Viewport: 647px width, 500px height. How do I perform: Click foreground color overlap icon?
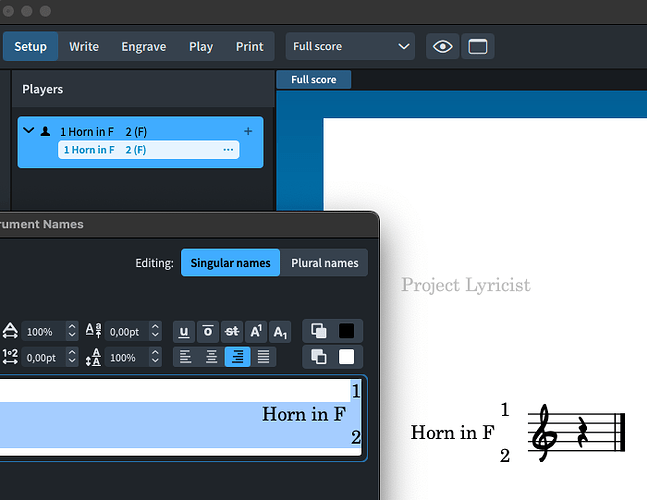tap(319, 331)
